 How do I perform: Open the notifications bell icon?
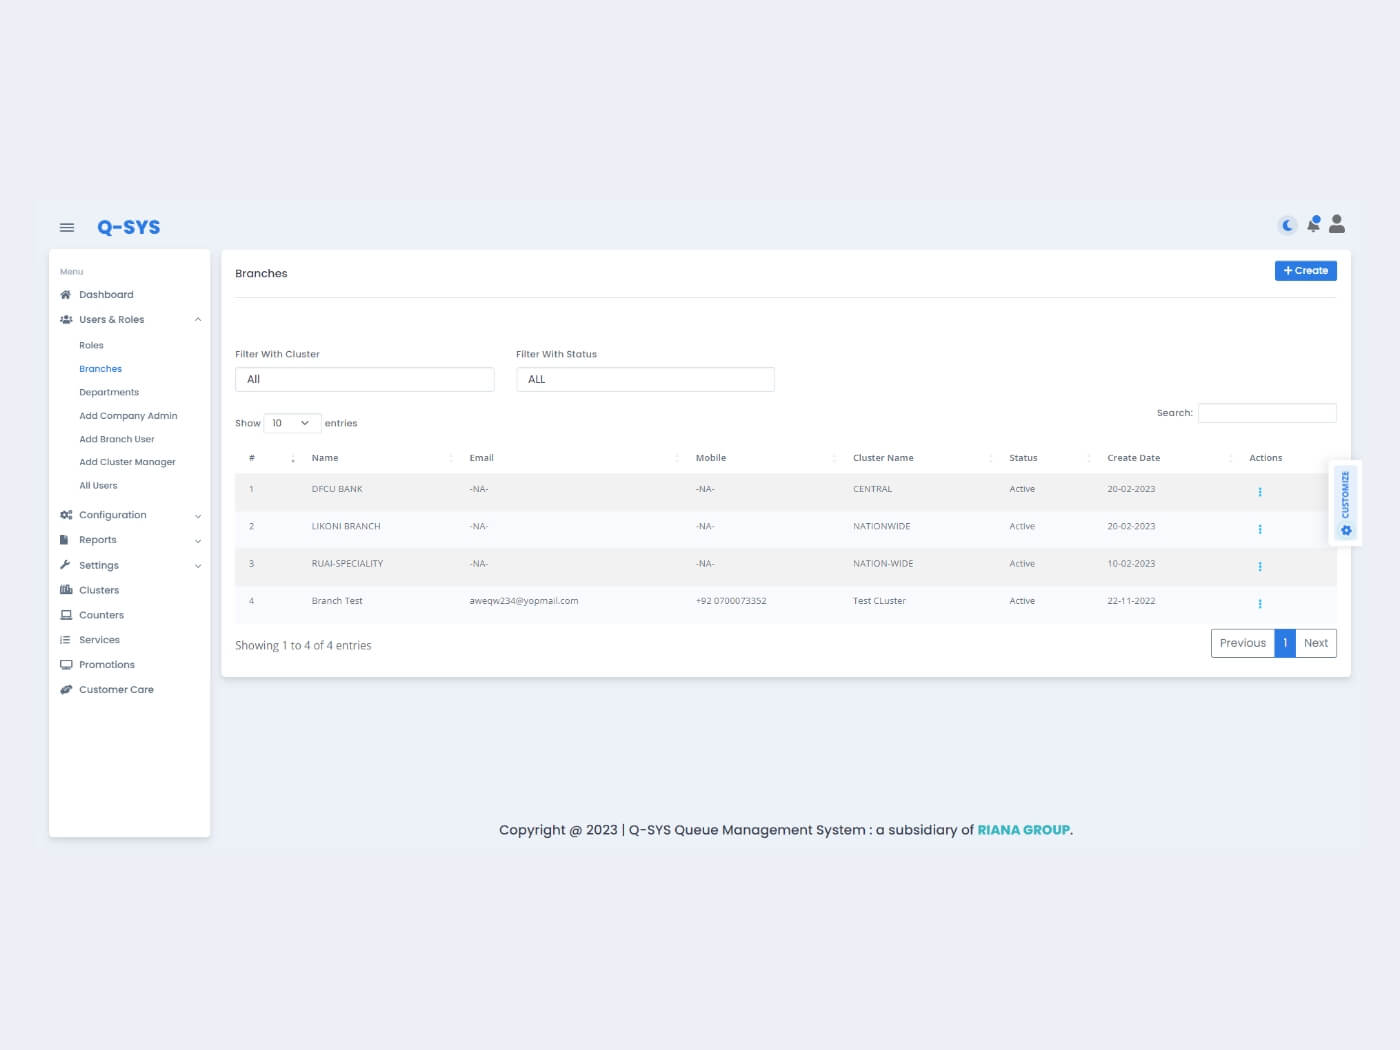(1313, 224)
